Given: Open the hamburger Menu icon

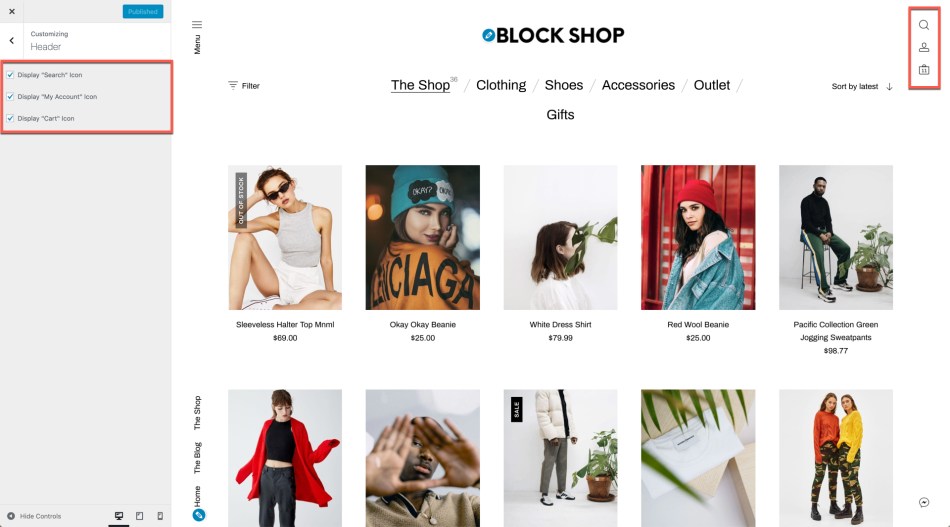Looking at the screenshot, I should [x=197, y=25].
